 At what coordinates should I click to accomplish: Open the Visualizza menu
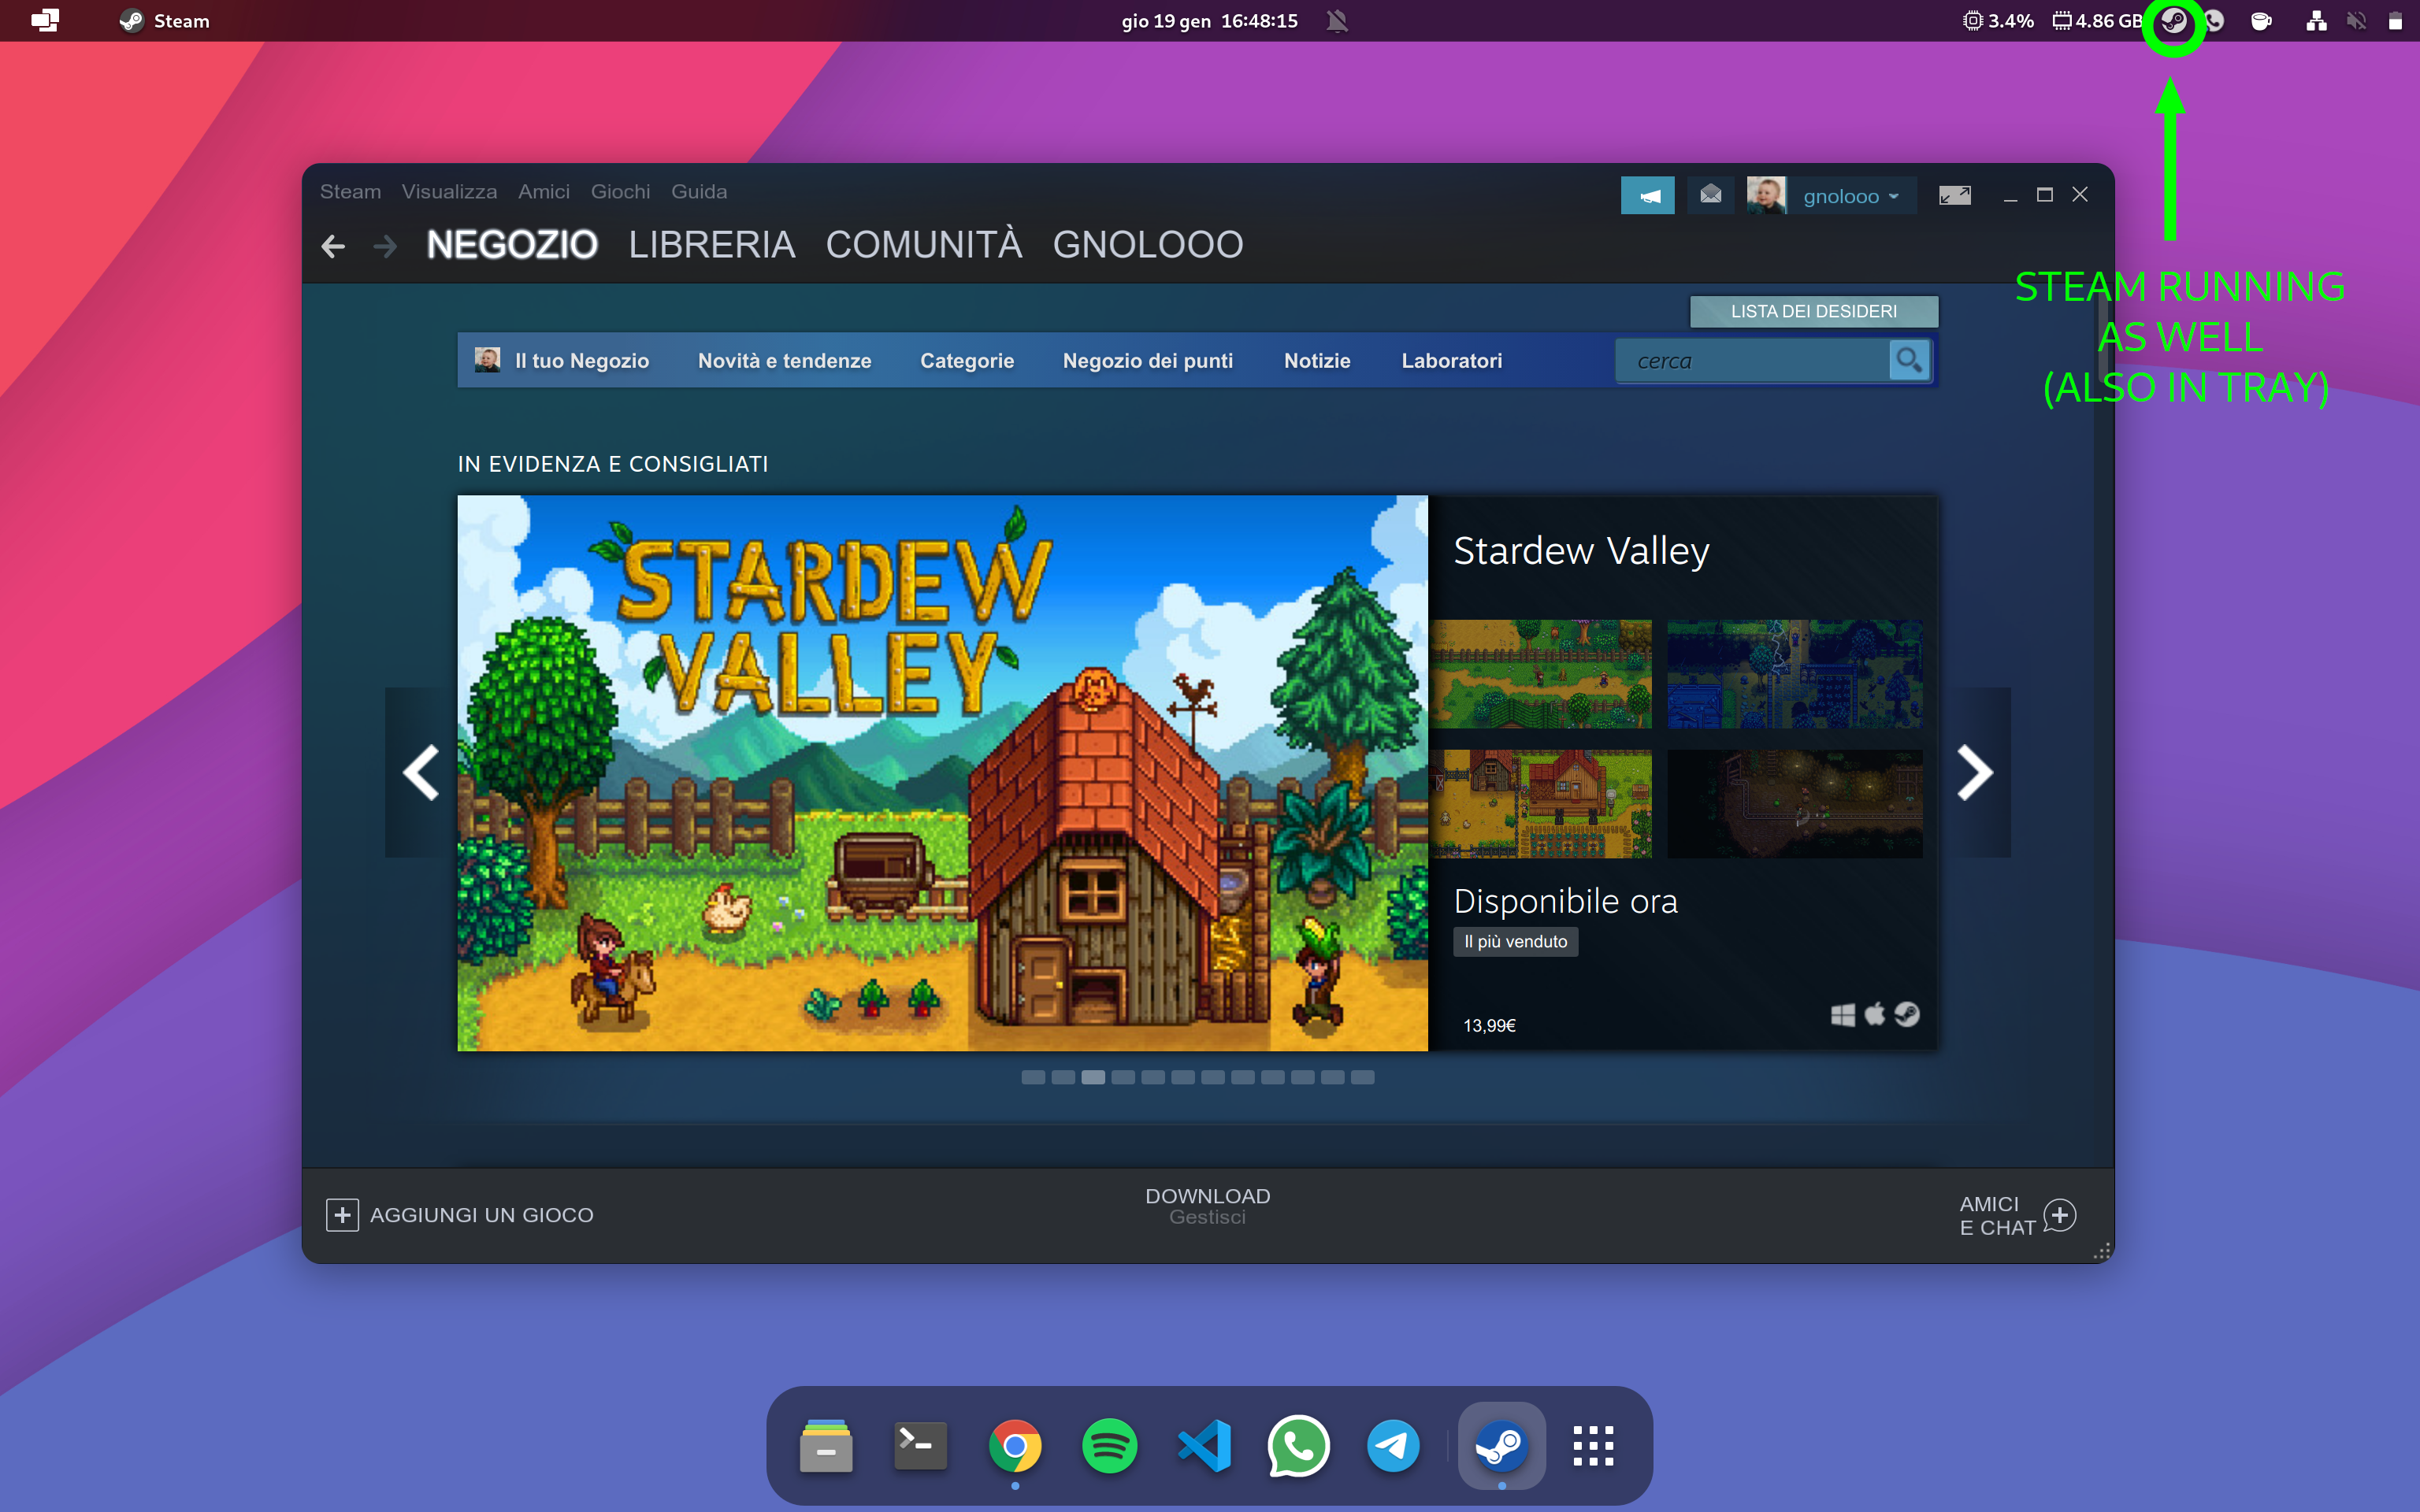(449, 191)
